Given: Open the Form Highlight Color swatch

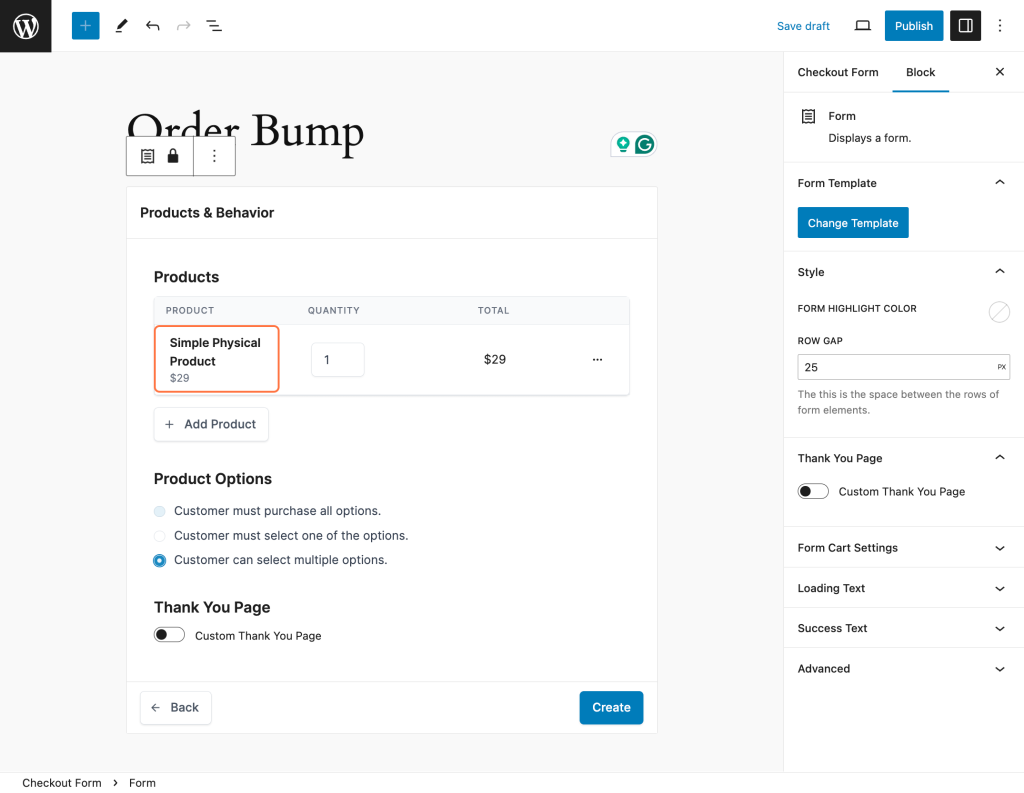Looking at the screenshot, I should click(x=999, y=312).
